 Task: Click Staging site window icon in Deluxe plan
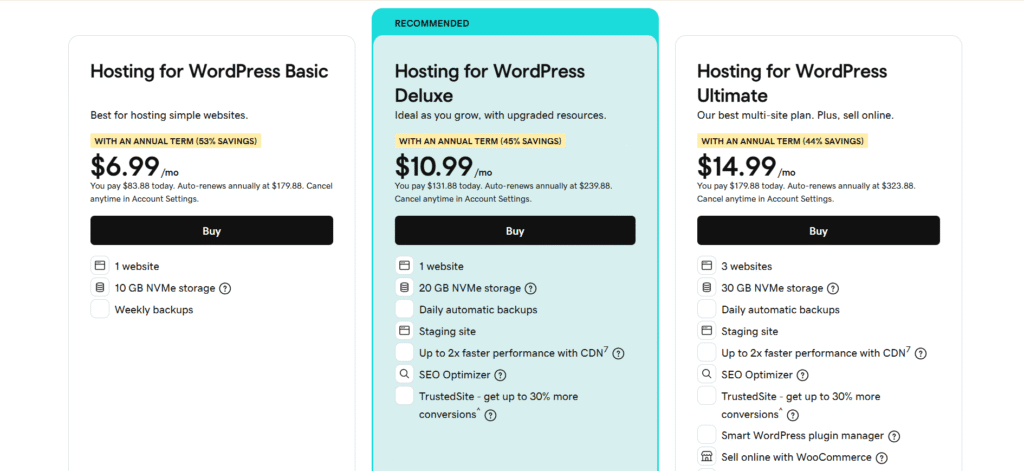pyautogui.click(x=404, y=331)
